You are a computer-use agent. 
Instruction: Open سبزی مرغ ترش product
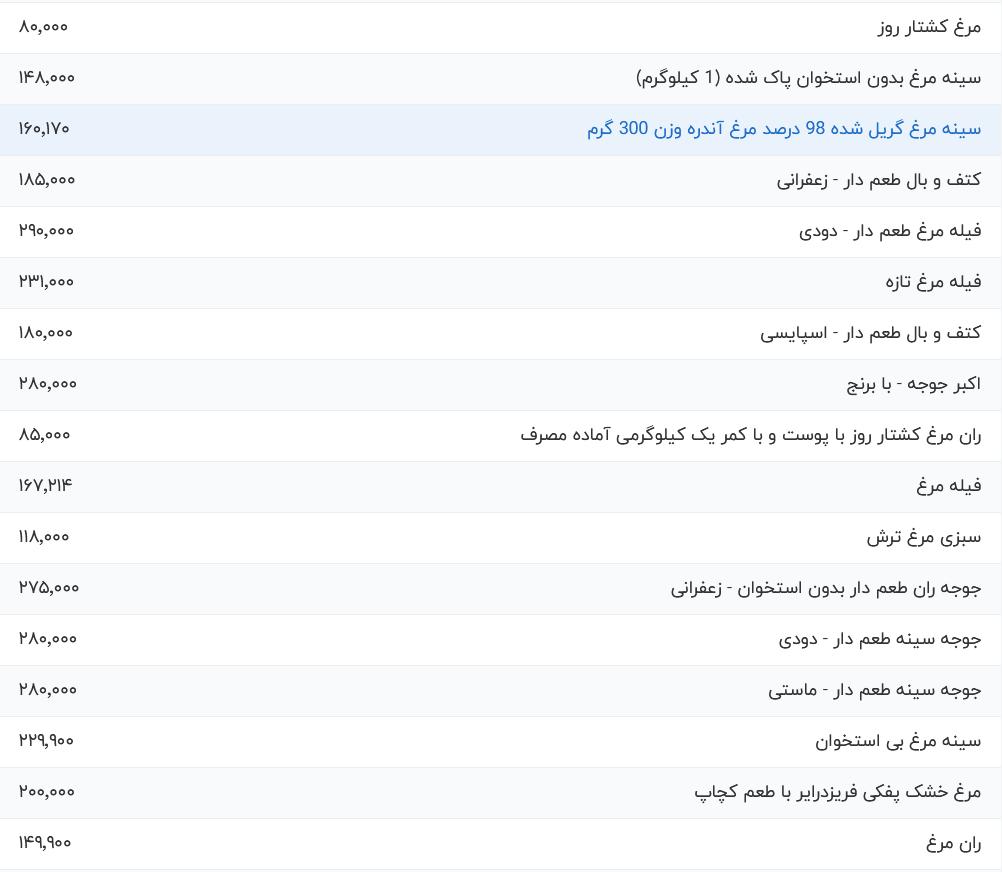point(924,538)
